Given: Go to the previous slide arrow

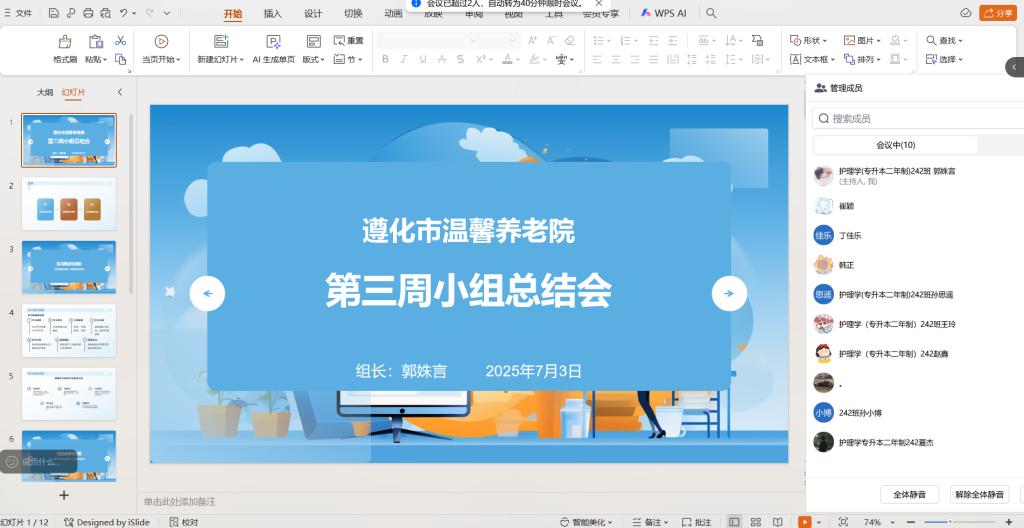Looking at the screenshot, I should (x=207, y=293).
